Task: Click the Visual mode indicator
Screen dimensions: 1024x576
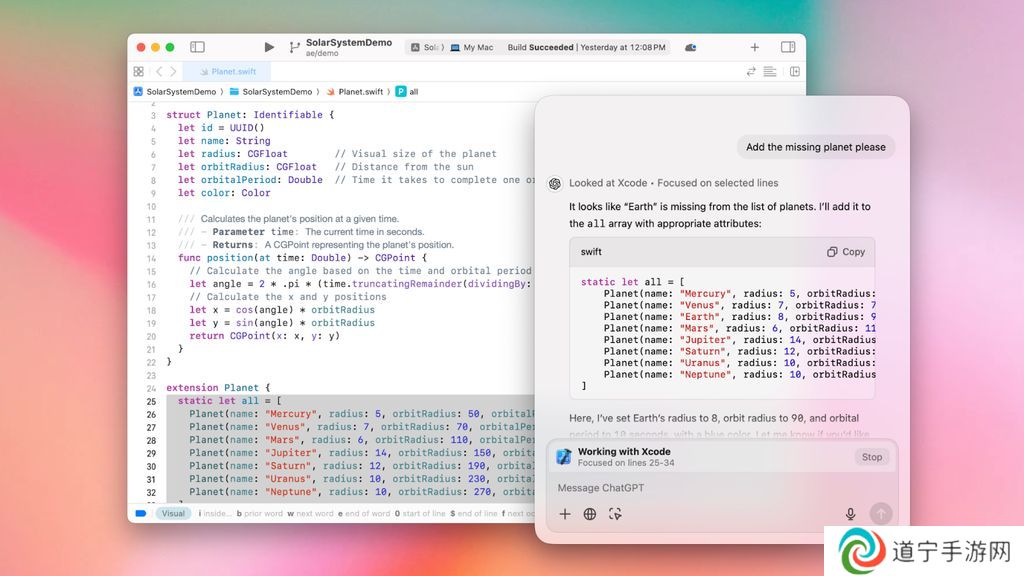Action: coord(173,514)
